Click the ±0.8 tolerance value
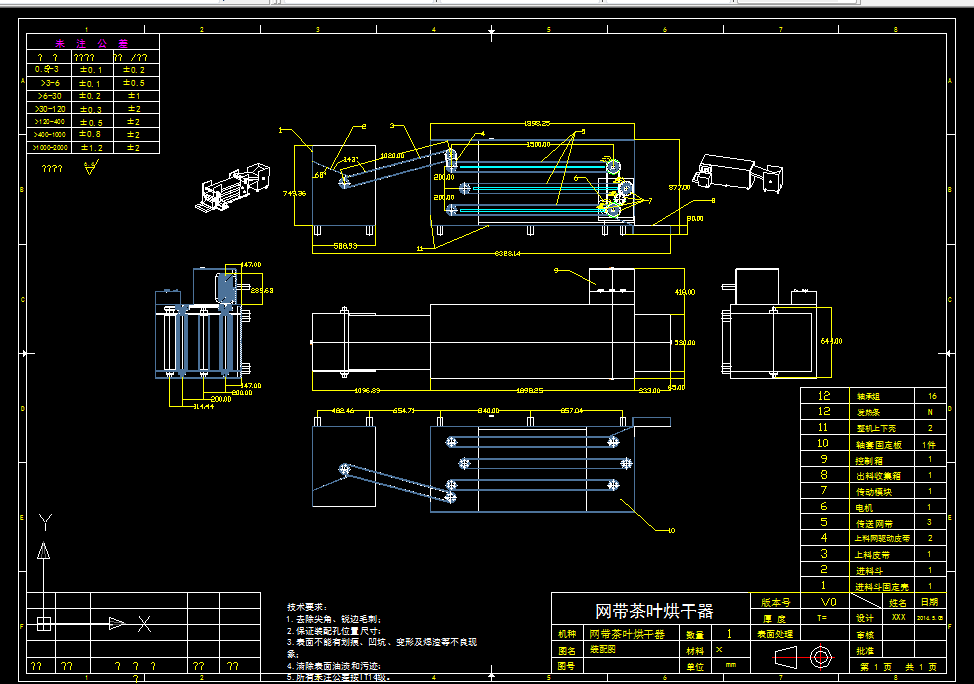The image size is (974, 684). [90, 134]
